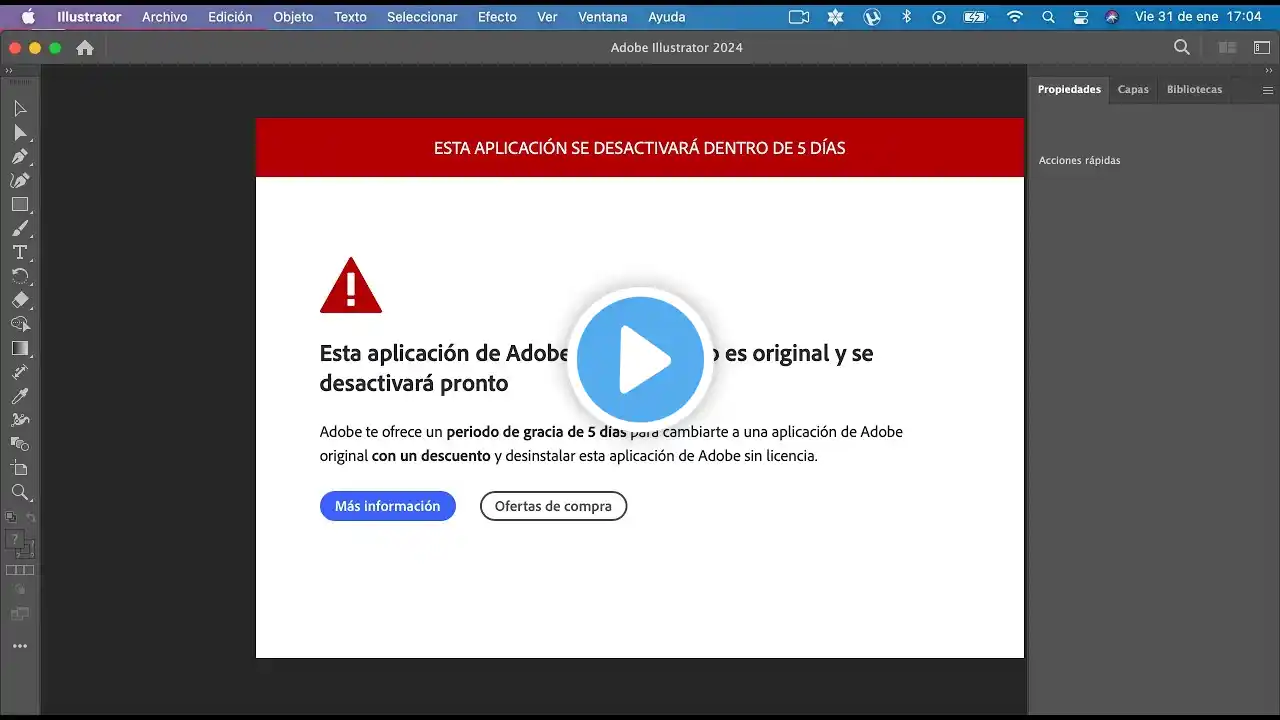1280x720 pixels.
Task: Select the Eyedropper tool
Action: pyautogui.click(x=20, y=396)
